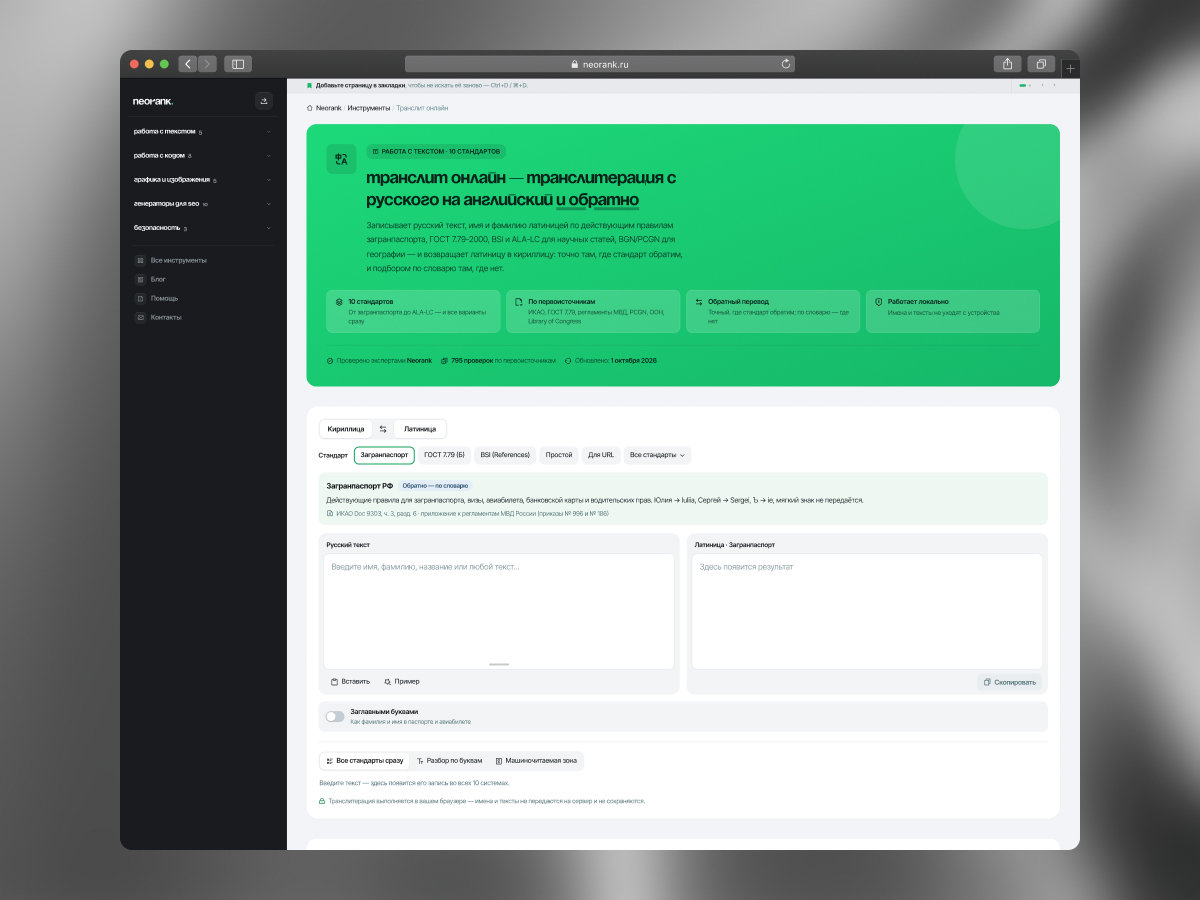Click the export icon beside neorank logo
1200x900 pixels.
pos(264,100)
